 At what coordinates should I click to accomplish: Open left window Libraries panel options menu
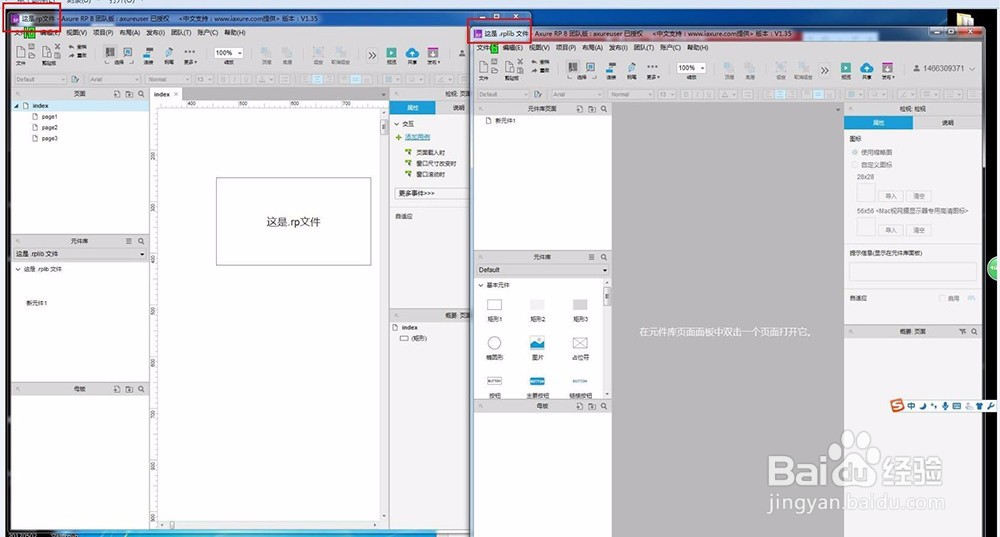(129, 241)
